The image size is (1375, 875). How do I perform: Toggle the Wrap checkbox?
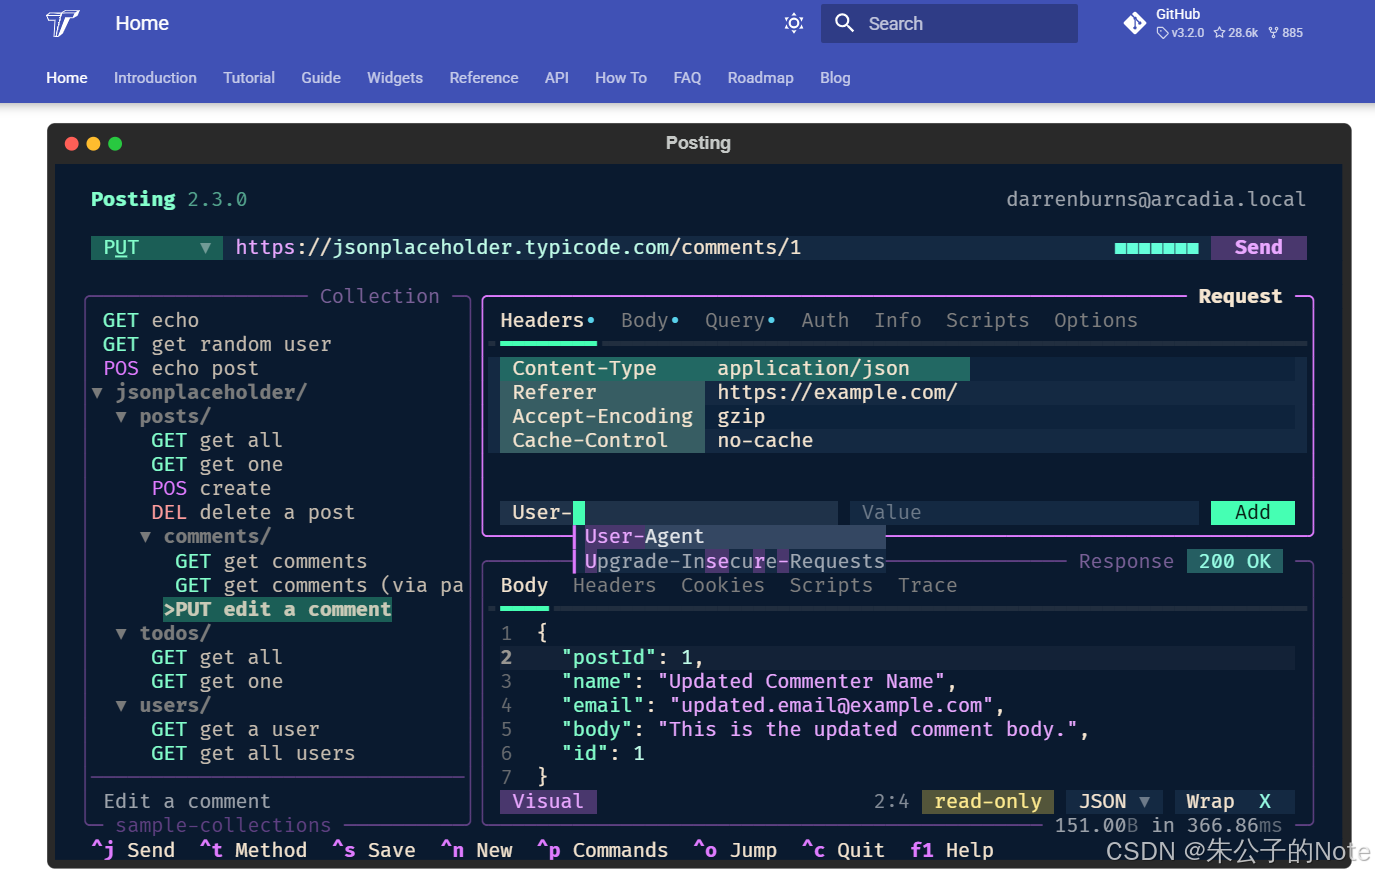(x=1234, y=802)
